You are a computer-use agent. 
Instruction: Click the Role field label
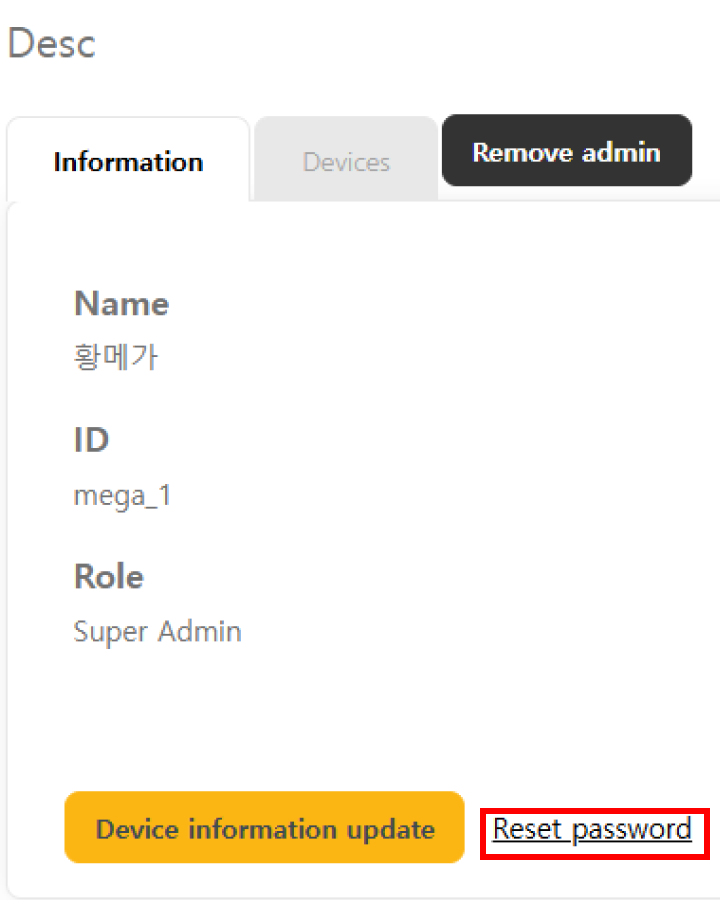coord(108,576)
